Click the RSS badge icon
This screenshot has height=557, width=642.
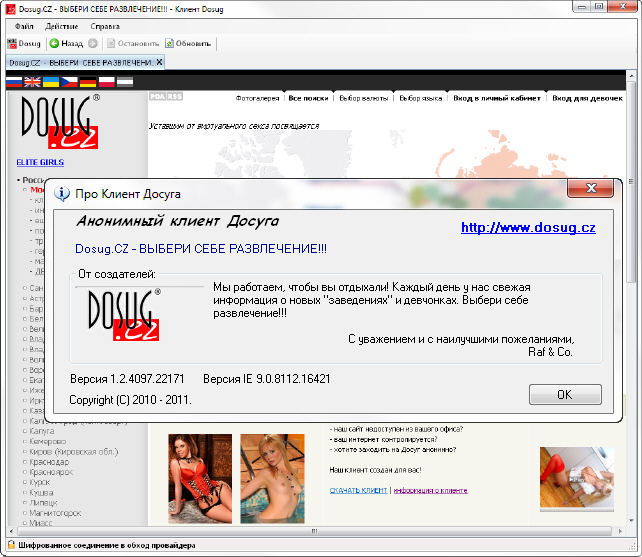pyautogui.click(x=175, y=96)
